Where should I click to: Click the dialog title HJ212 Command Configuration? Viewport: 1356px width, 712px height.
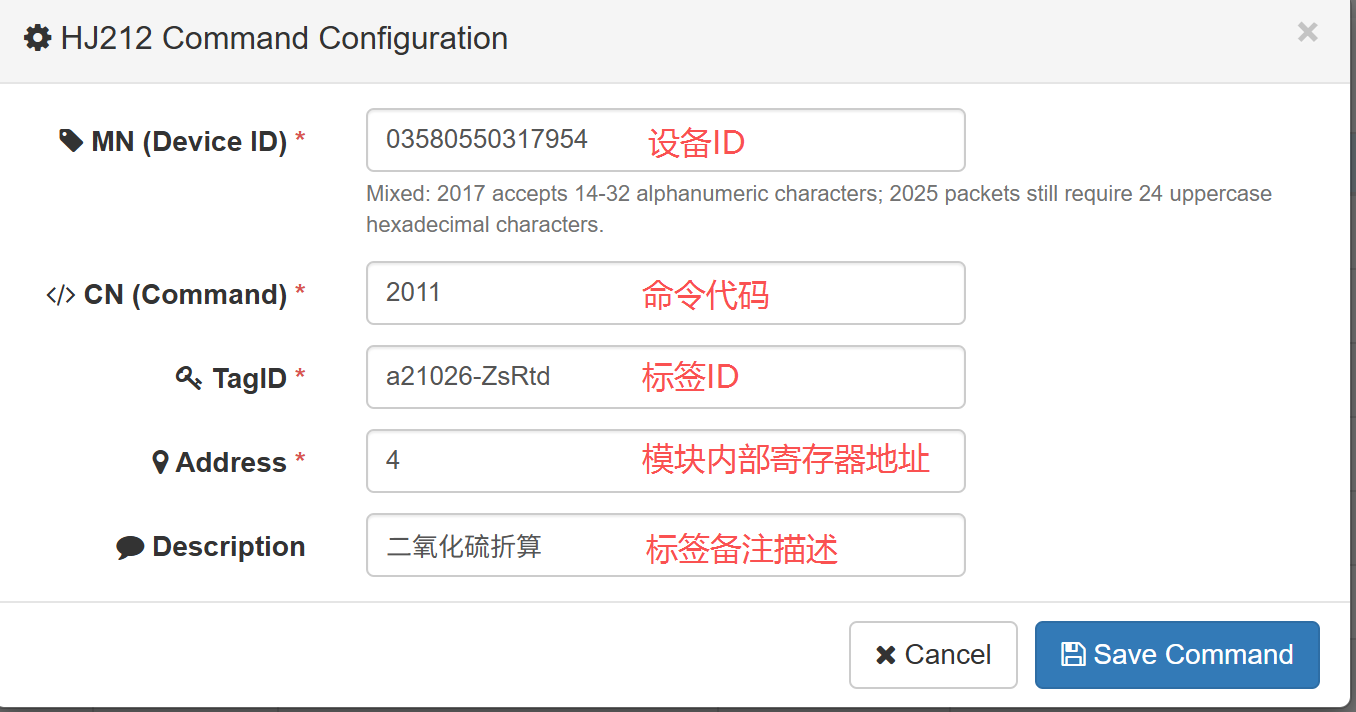click(x=284, y=39)
